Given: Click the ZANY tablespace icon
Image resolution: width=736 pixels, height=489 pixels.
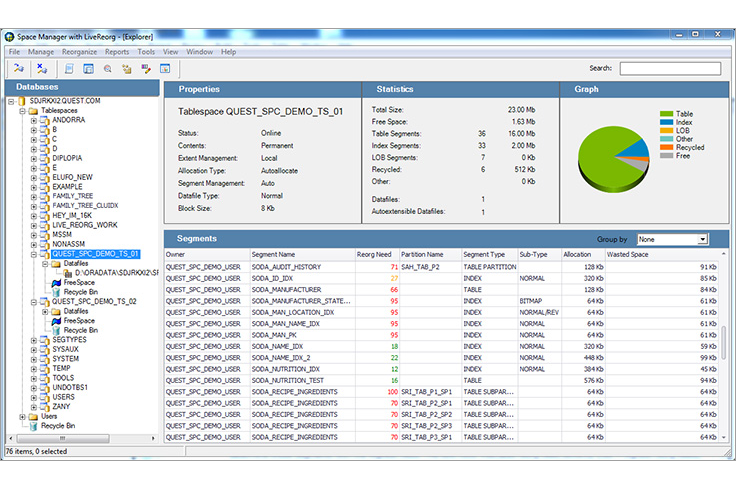Looking at the screenshot, I should (45, 407).
